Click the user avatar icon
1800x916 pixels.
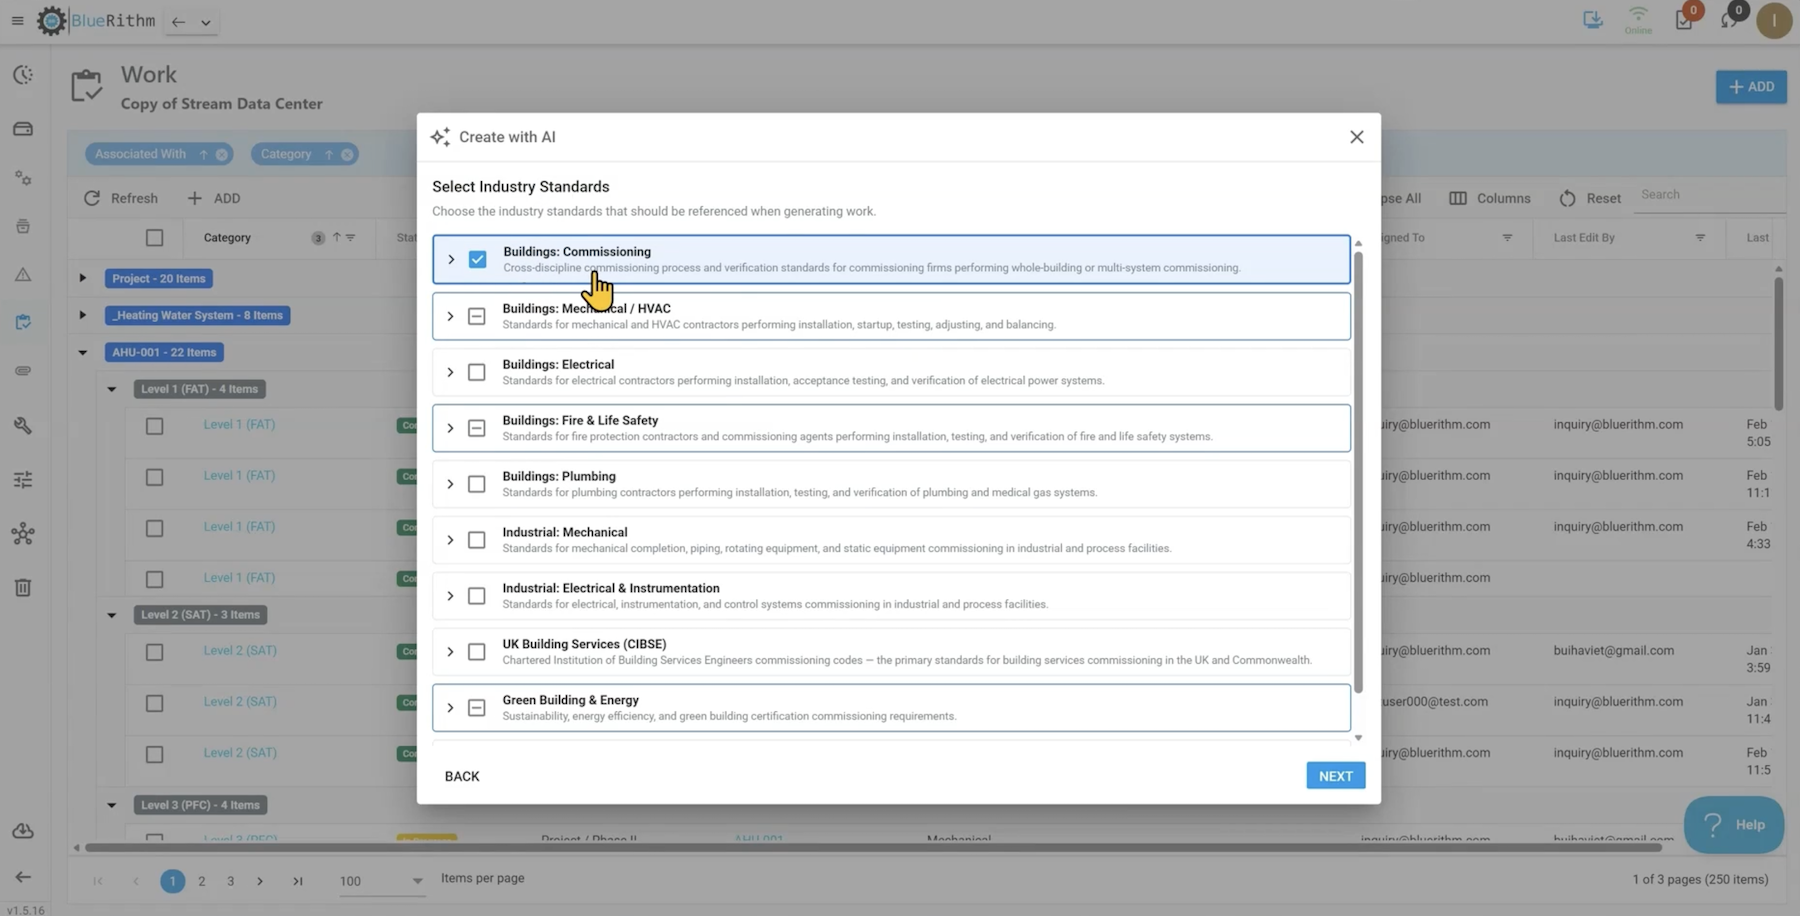(1774, 21)
